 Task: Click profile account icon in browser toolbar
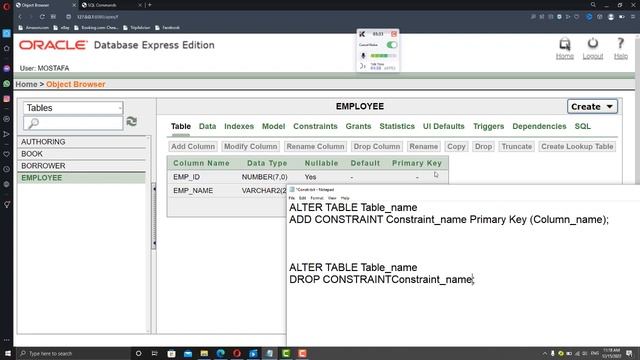click(611, 17)
